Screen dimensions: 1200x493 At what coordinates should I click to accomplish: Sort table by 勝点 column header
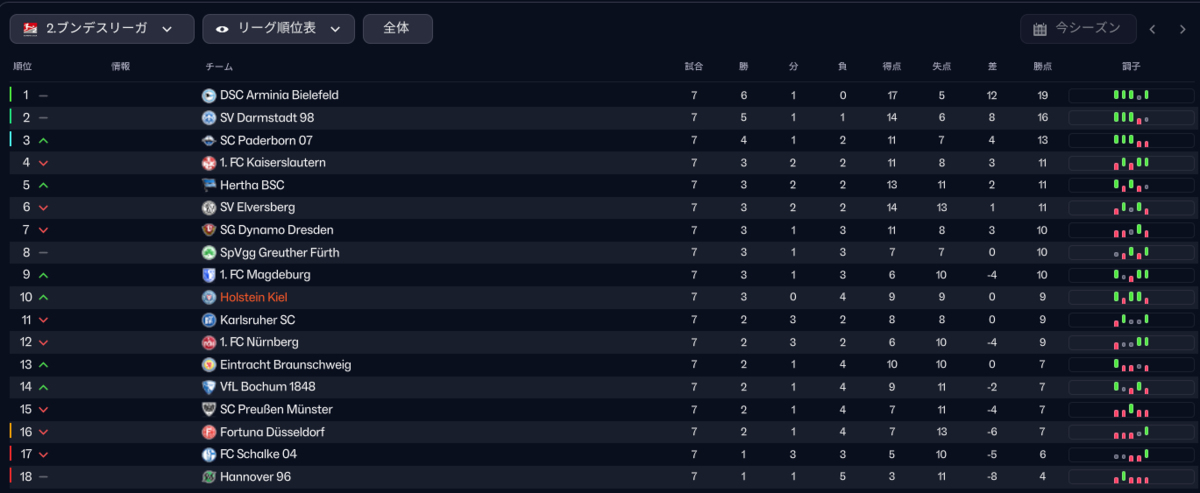(1042, 67)
